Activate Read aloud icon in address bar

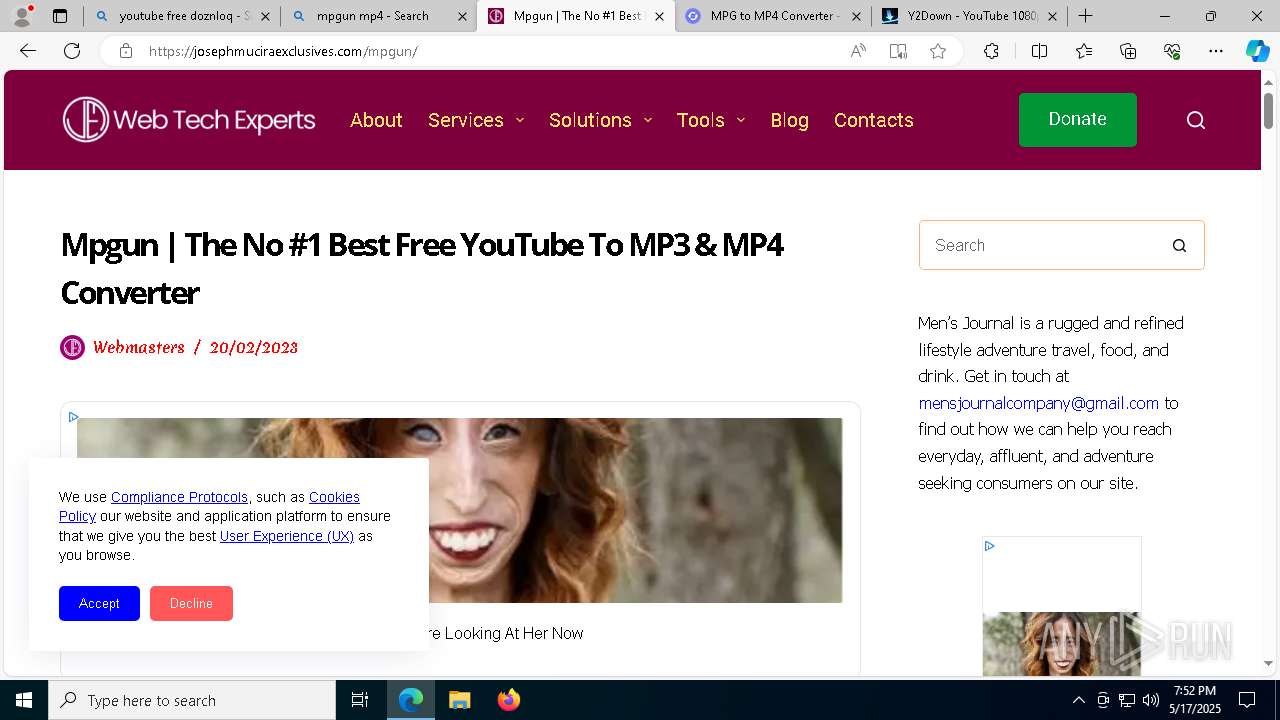(858, 51)
